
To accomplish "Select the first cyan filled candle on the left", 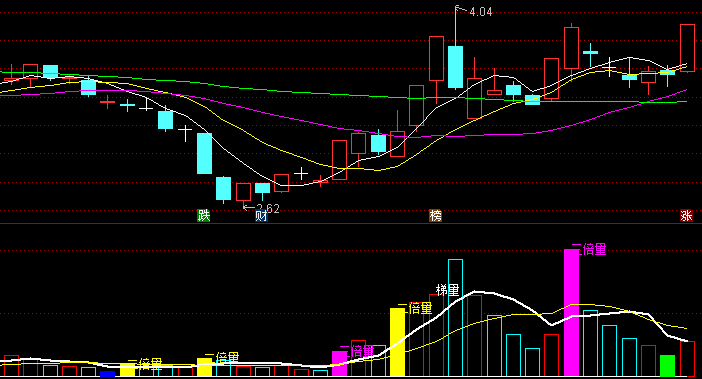I will tap(51, 72).
